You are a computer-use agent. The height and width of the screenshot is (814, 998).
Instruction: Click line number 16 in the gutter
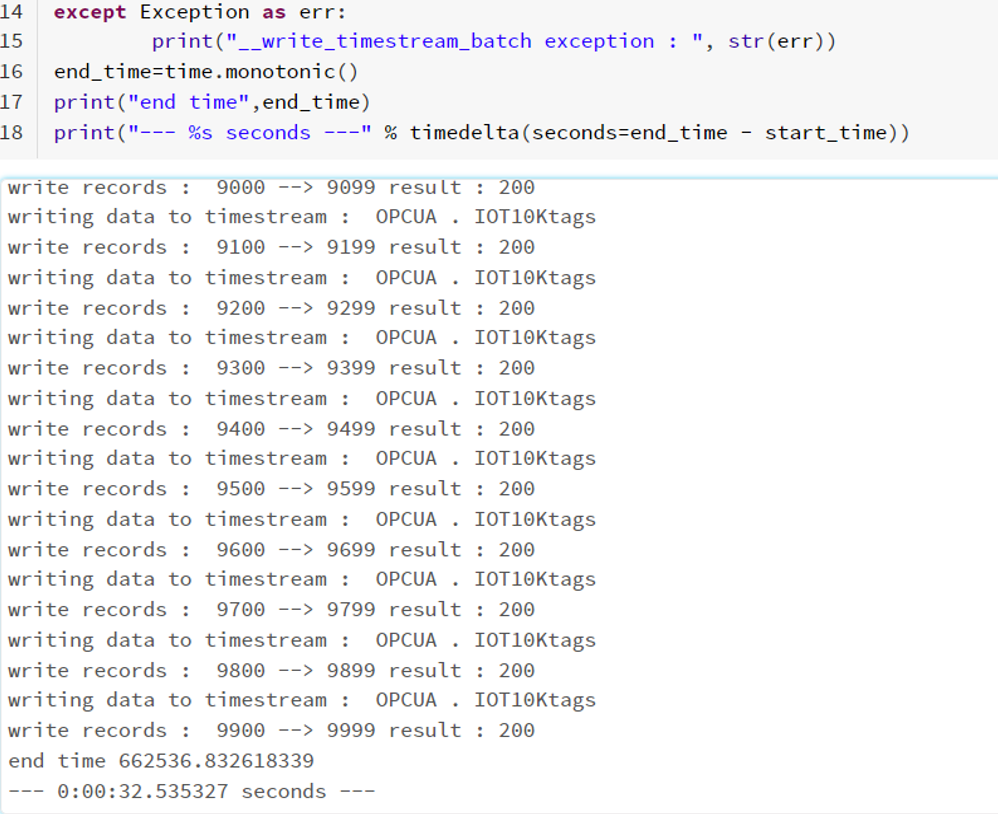click(11, 72)
